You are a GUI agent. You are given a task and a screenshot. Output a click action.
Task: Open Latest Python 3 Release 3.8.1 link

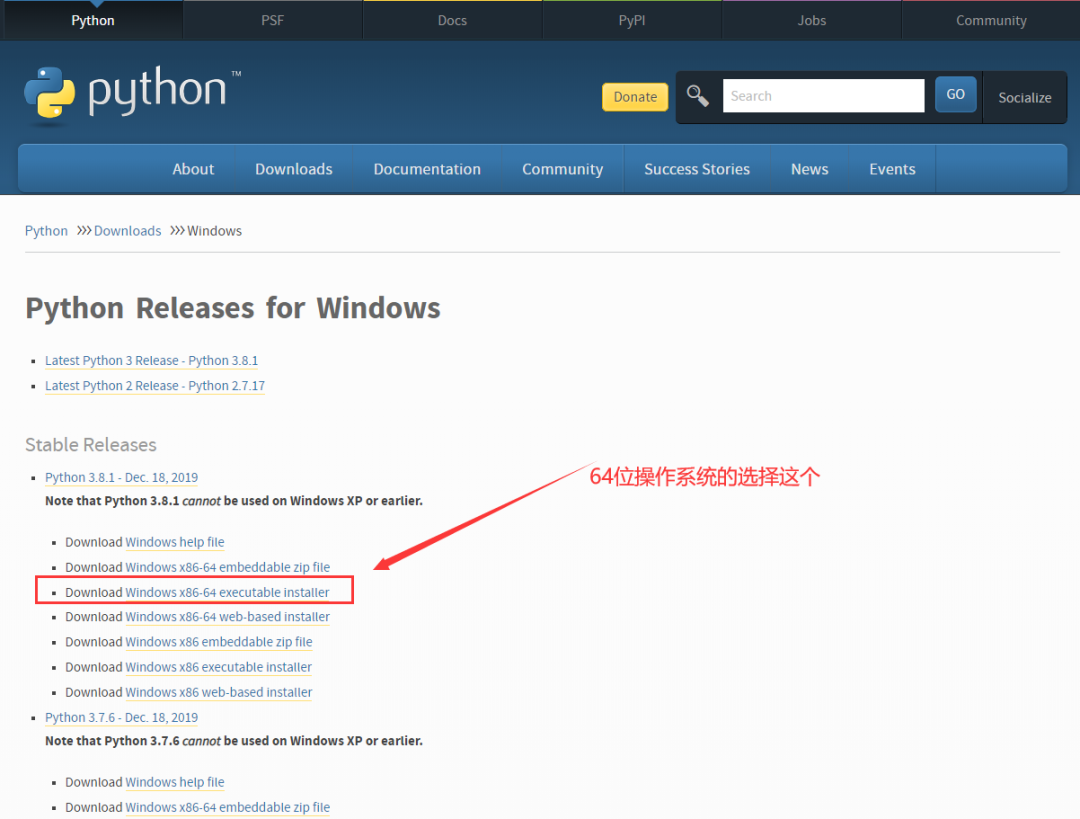tap(152, 361)
